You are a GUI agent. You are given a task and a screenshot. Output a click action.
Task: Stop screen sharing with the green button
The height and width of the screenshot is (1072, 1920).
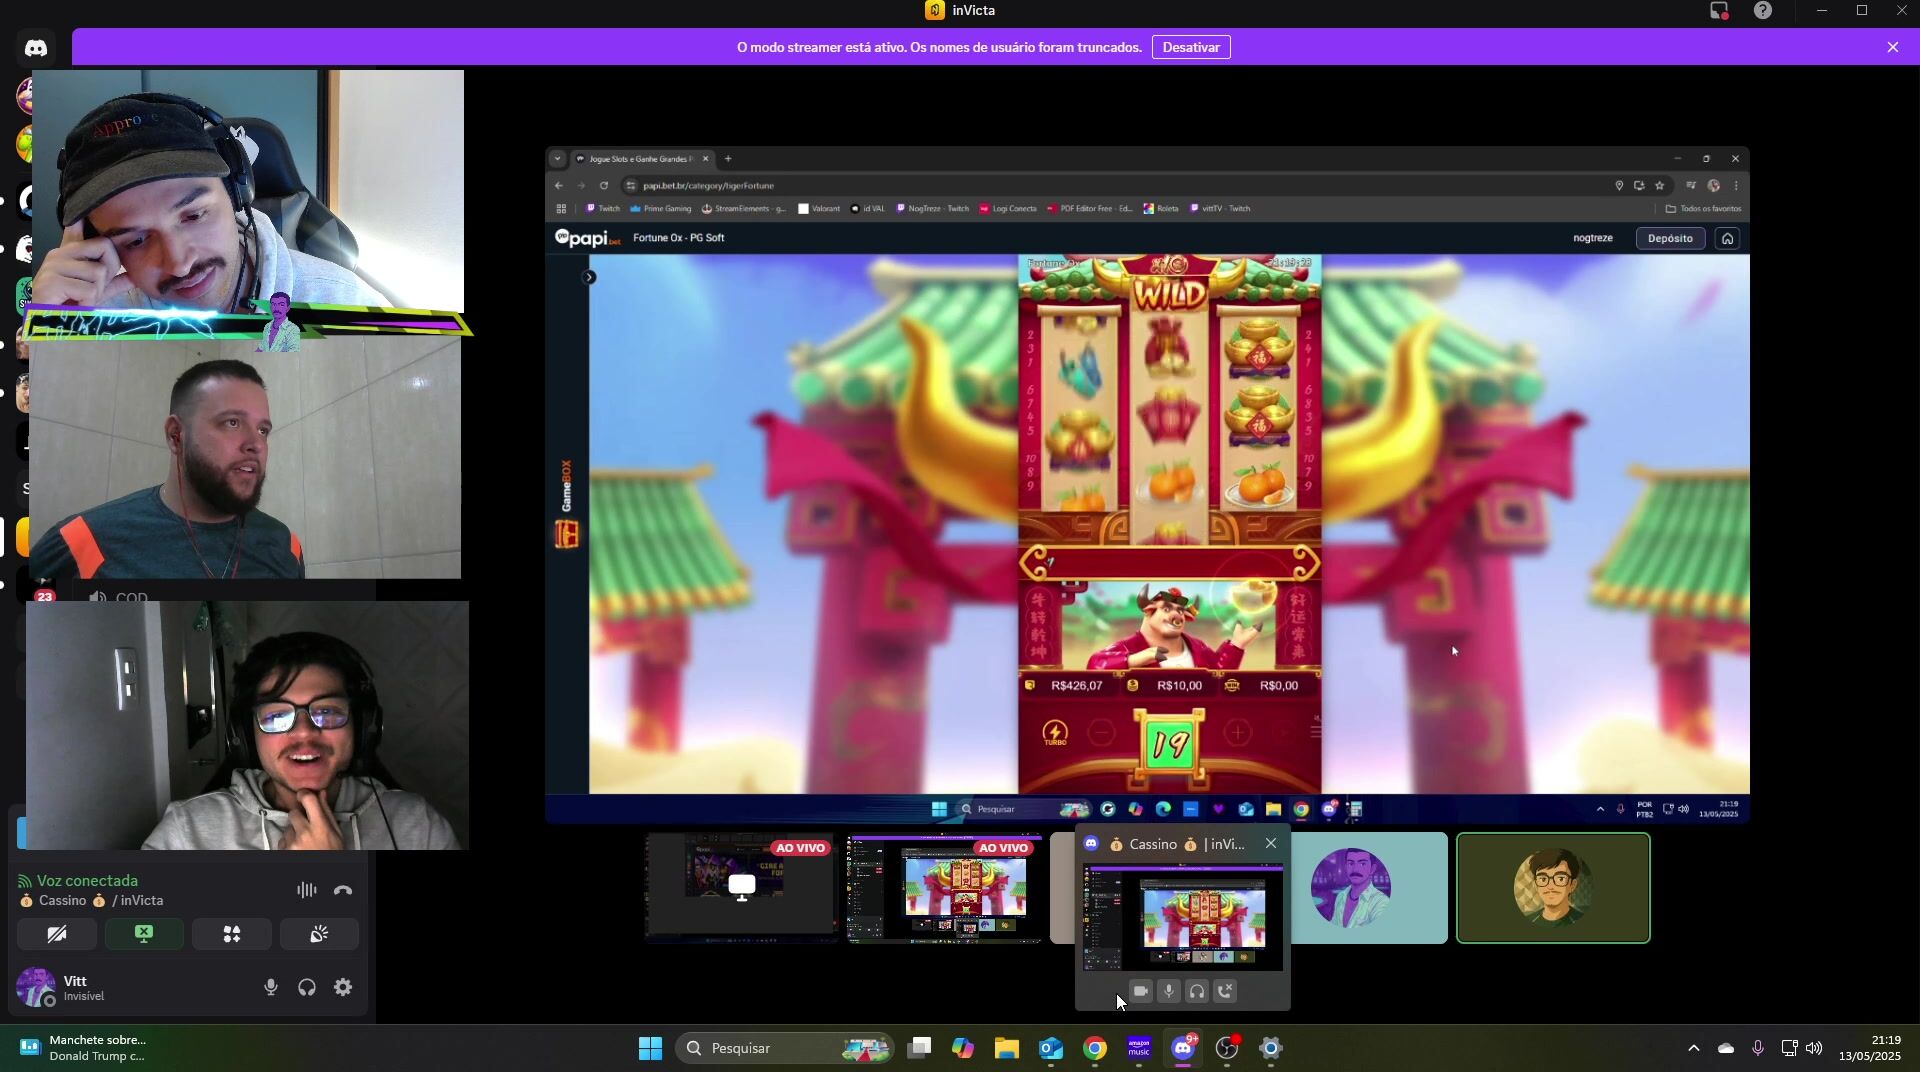(144, 934)
